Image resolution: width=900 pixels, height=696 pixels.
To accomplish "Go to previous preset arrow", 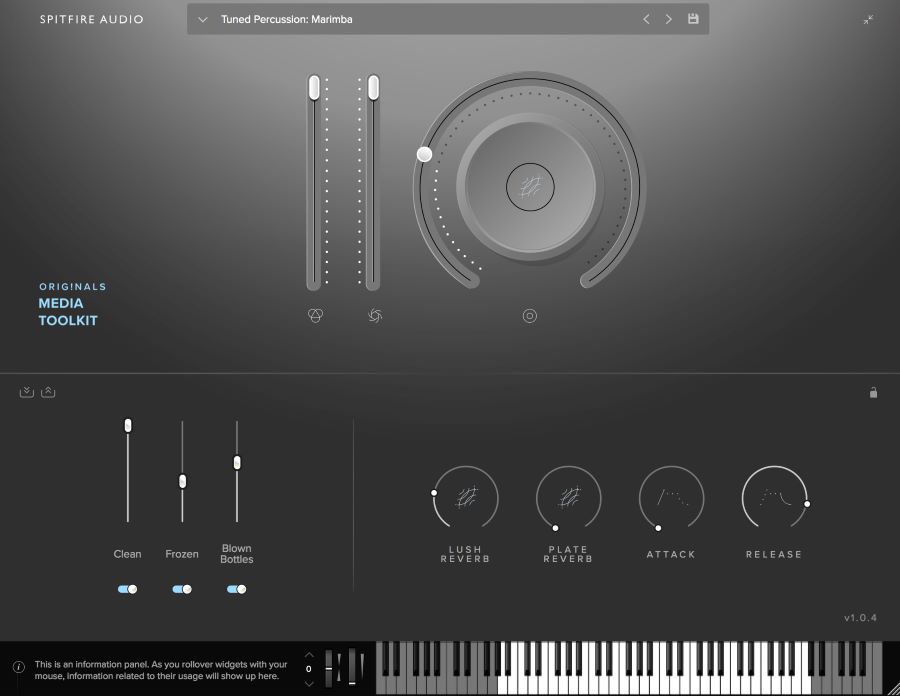I will (x=646, y=19).
